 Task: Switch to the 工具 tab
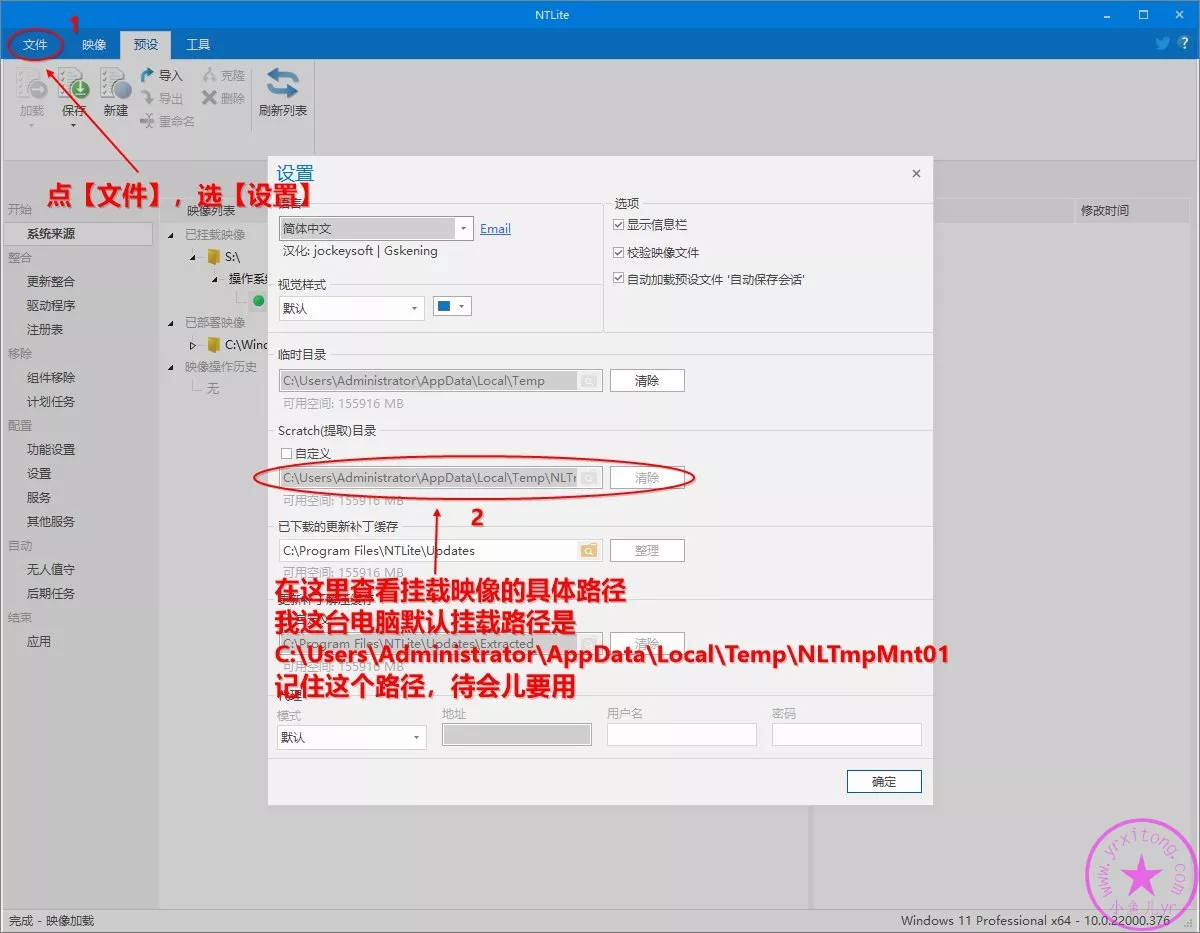198,44
